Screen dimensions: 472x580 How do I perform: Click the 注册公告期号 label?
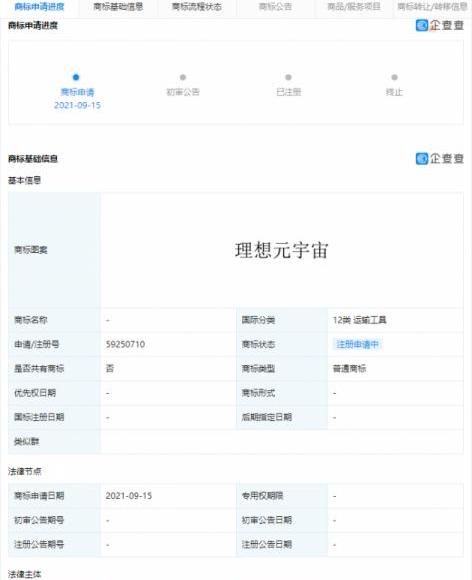39,544
